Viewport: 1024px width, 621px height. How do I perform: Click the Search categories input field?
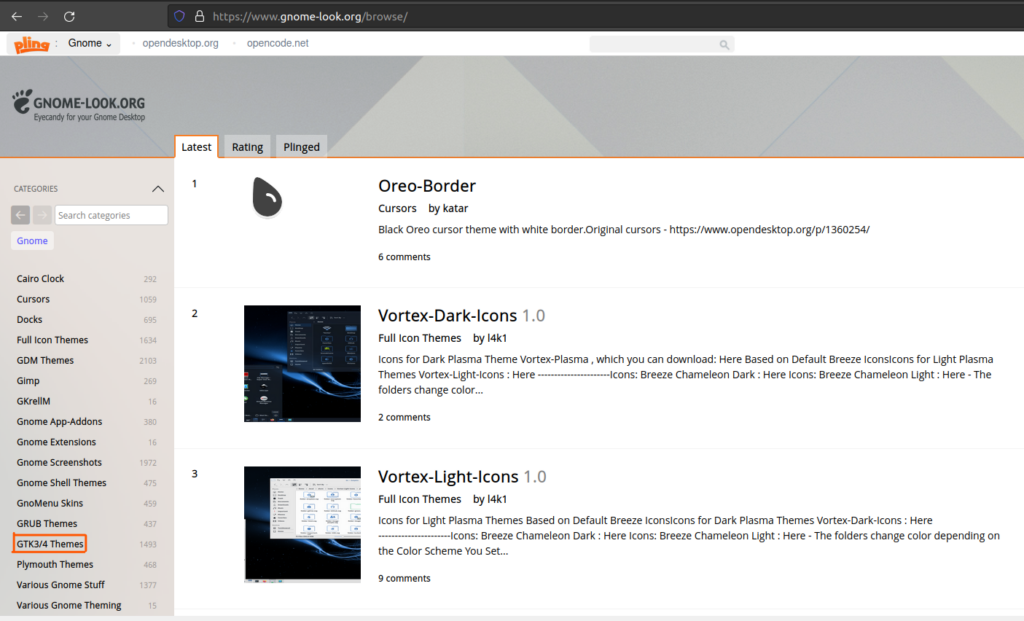point(110,214)
